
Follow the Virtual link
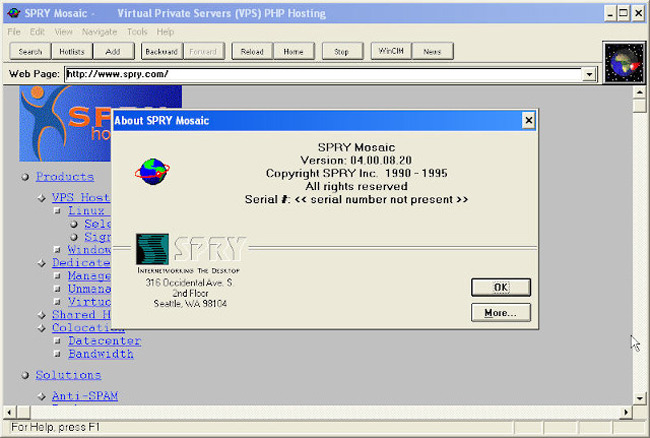(x=90, y=302)
